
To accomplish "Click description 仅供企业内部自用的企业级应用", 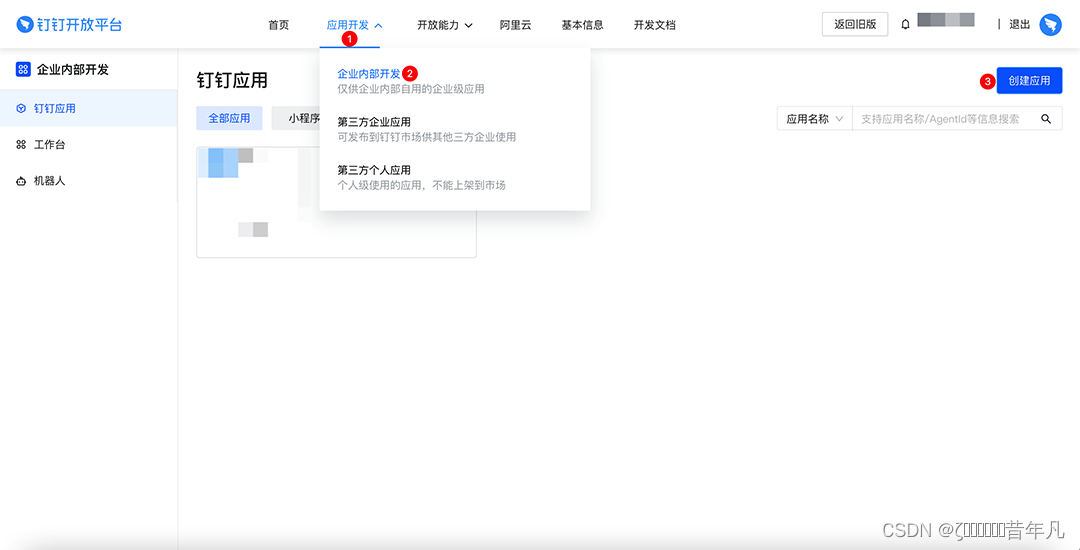I will tap(411, 89).
